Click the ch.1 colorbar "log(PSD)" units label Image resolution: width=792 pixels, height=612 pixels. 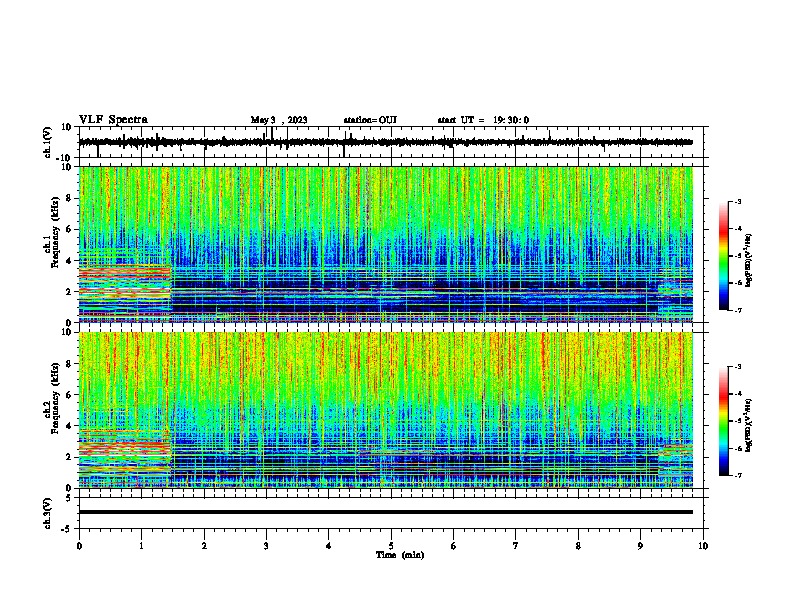point(748,261)
